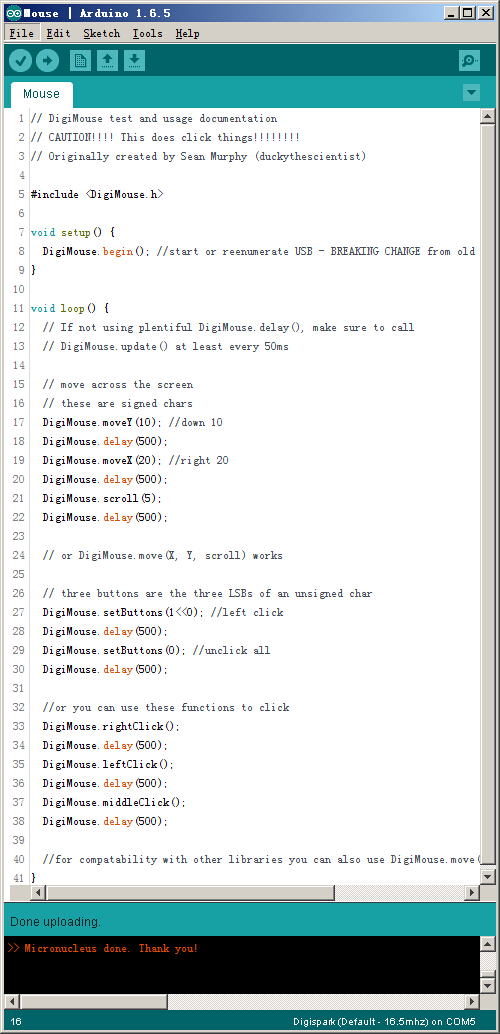The width and height of the screenshot is (500, 1034).
Task: Place cursor on DigiMouse.rightClick() line
Action: [111, 726]
